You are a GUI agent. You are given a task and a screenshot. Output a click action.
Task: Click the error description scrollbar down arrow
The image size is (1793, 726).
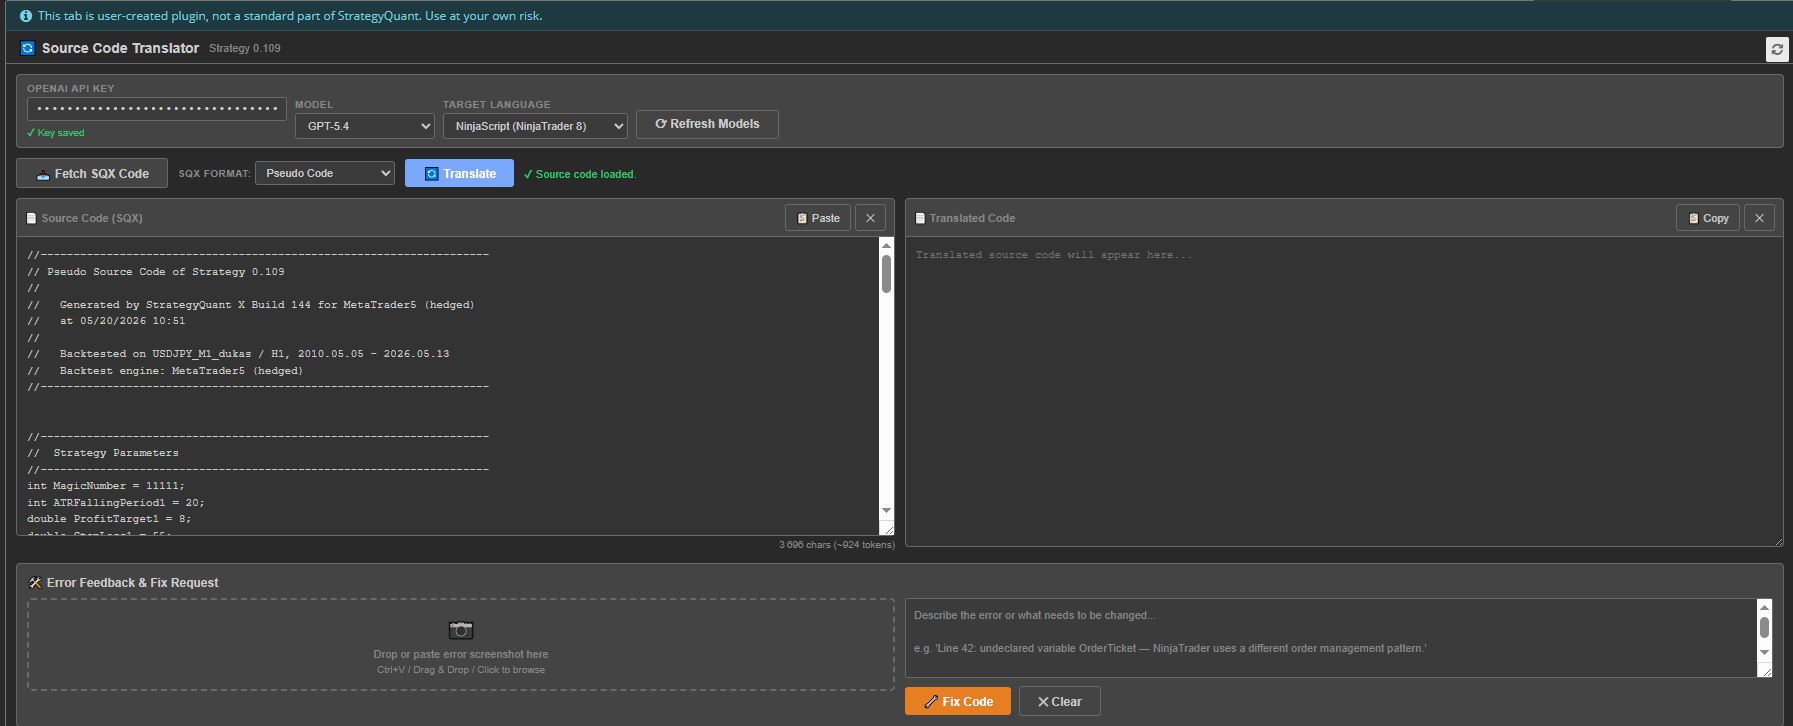click(1764, 652)
